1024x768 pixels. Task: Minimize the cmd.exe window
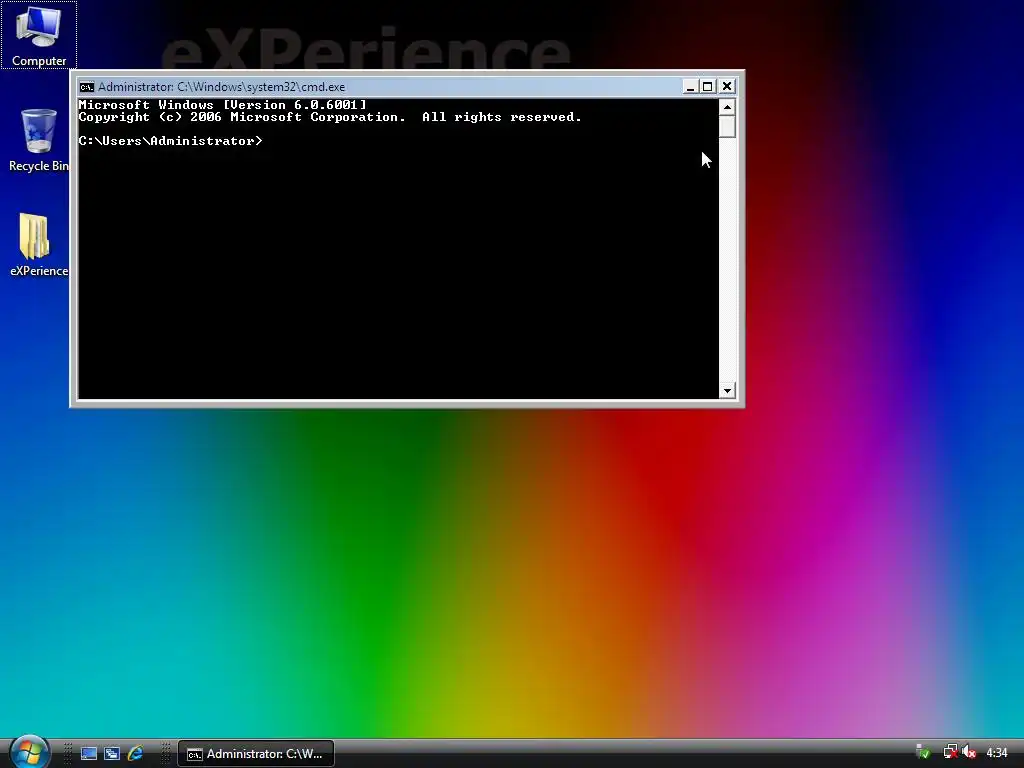click(690, 86)
